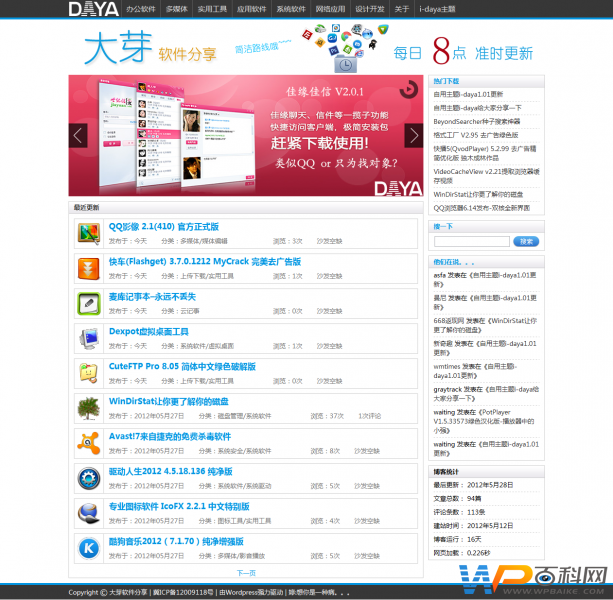Open waiting's comment on PotPlayer
This screenshot has height=600, width=613.
click(484, 421)
